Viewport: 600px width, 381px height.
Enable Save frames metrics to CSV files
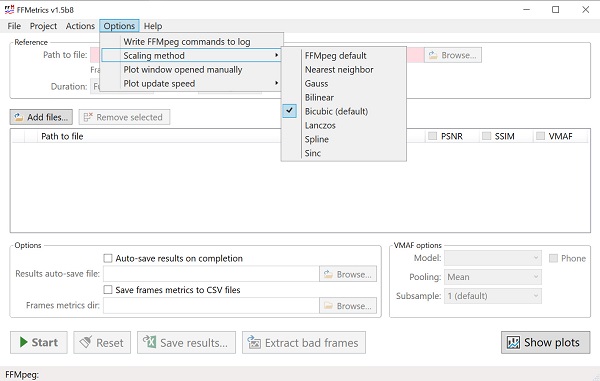pyautogui.click(x=108, y=290)
